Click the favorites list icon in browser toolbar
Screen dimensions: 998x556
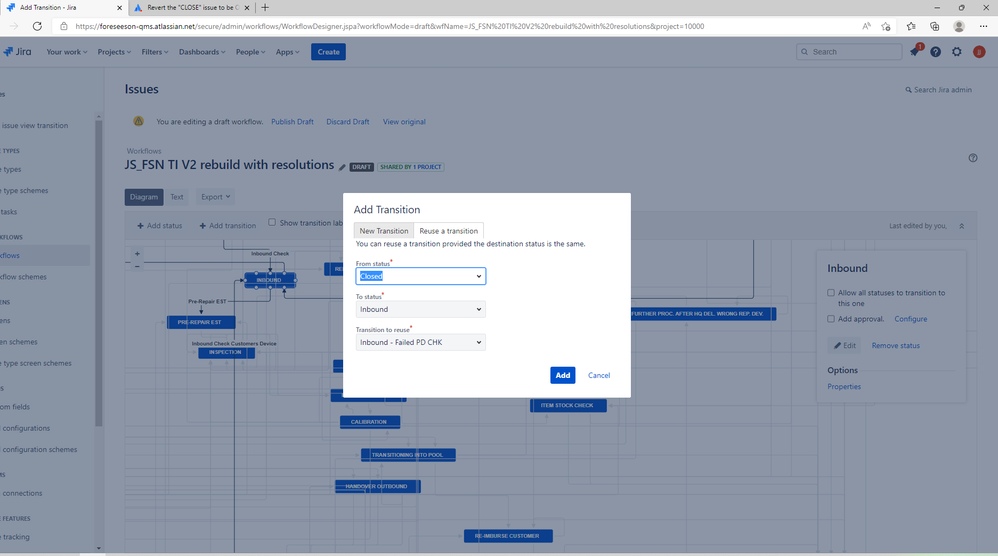(x=911, y=26)
